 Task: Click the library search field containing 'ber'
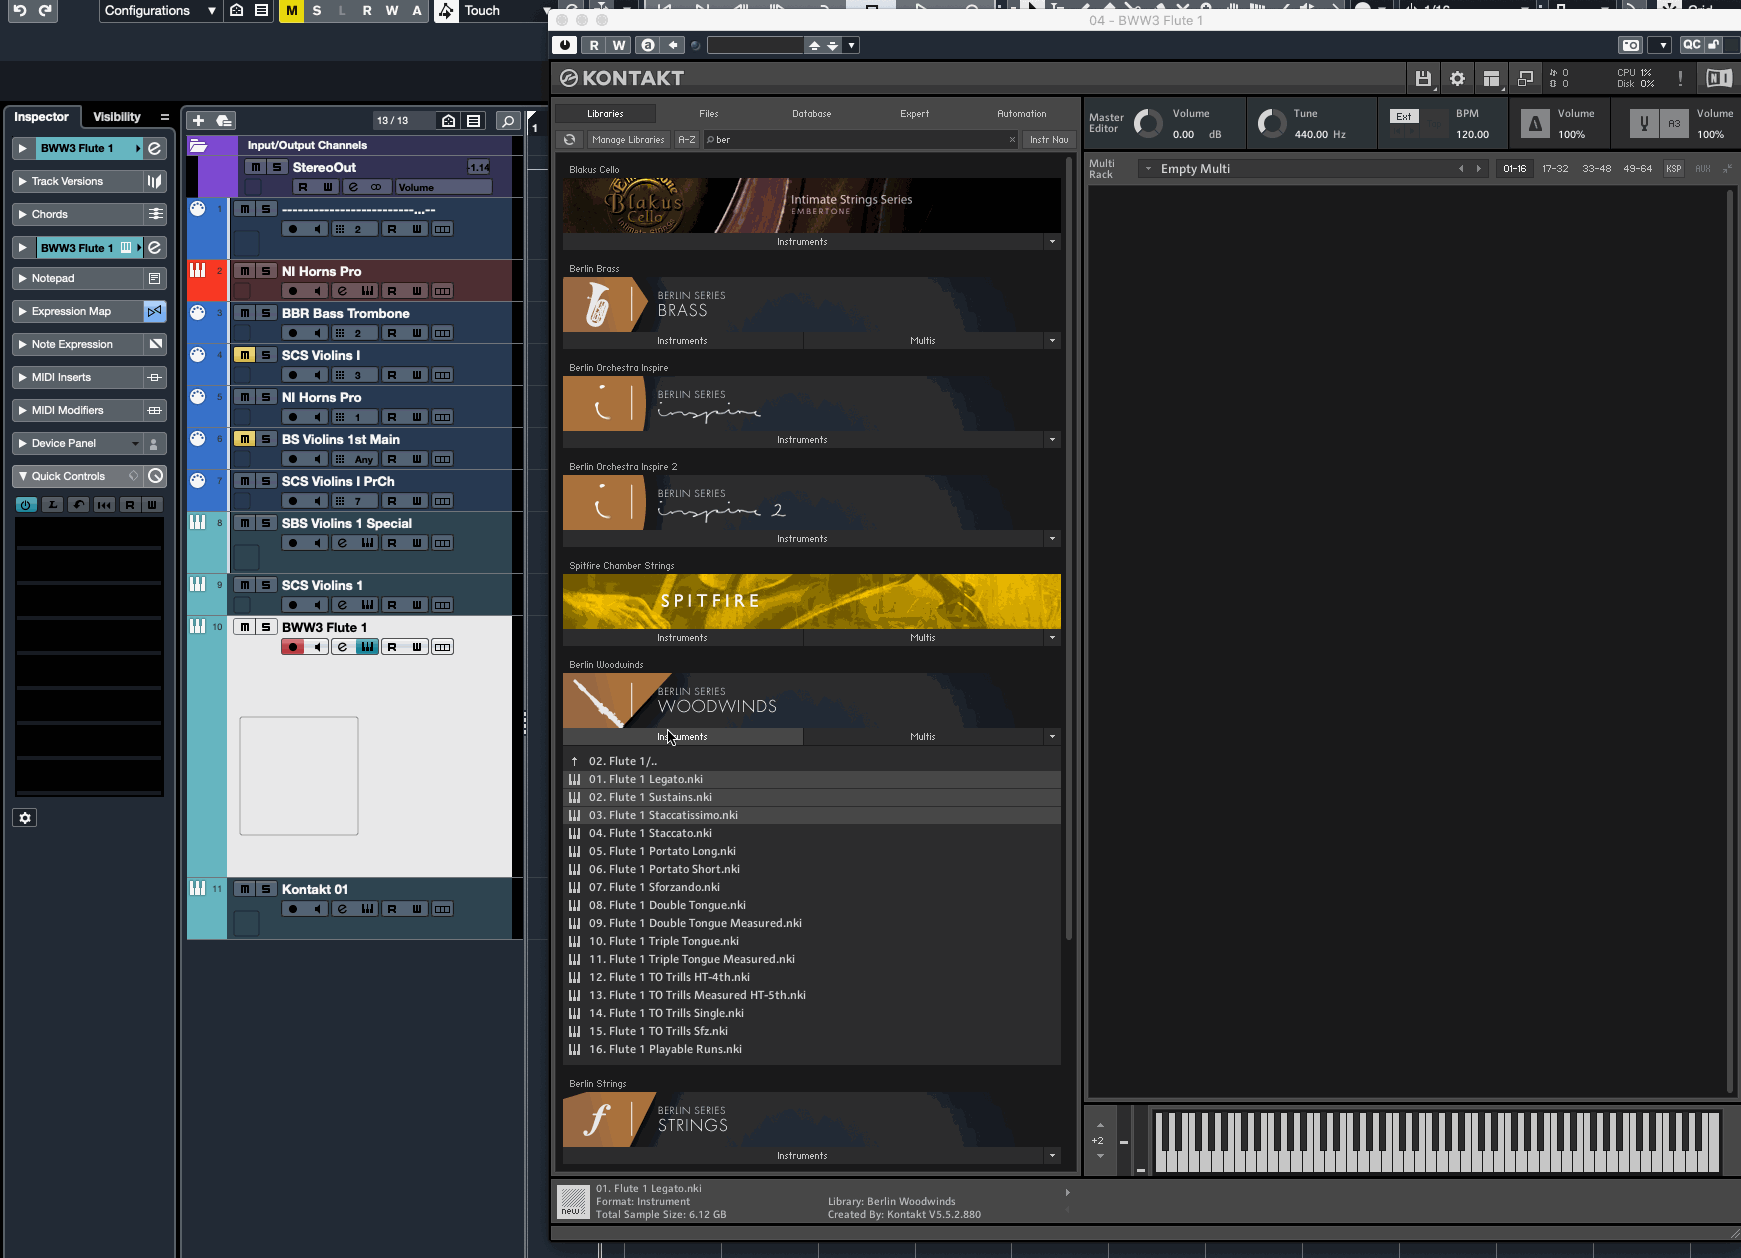coord(860,140)
